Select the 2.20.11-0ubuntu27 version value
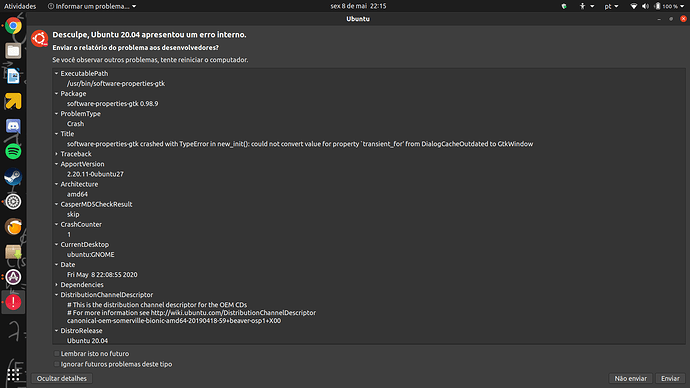690x388 pixels. pyautogui.click(x=95, y=174)
